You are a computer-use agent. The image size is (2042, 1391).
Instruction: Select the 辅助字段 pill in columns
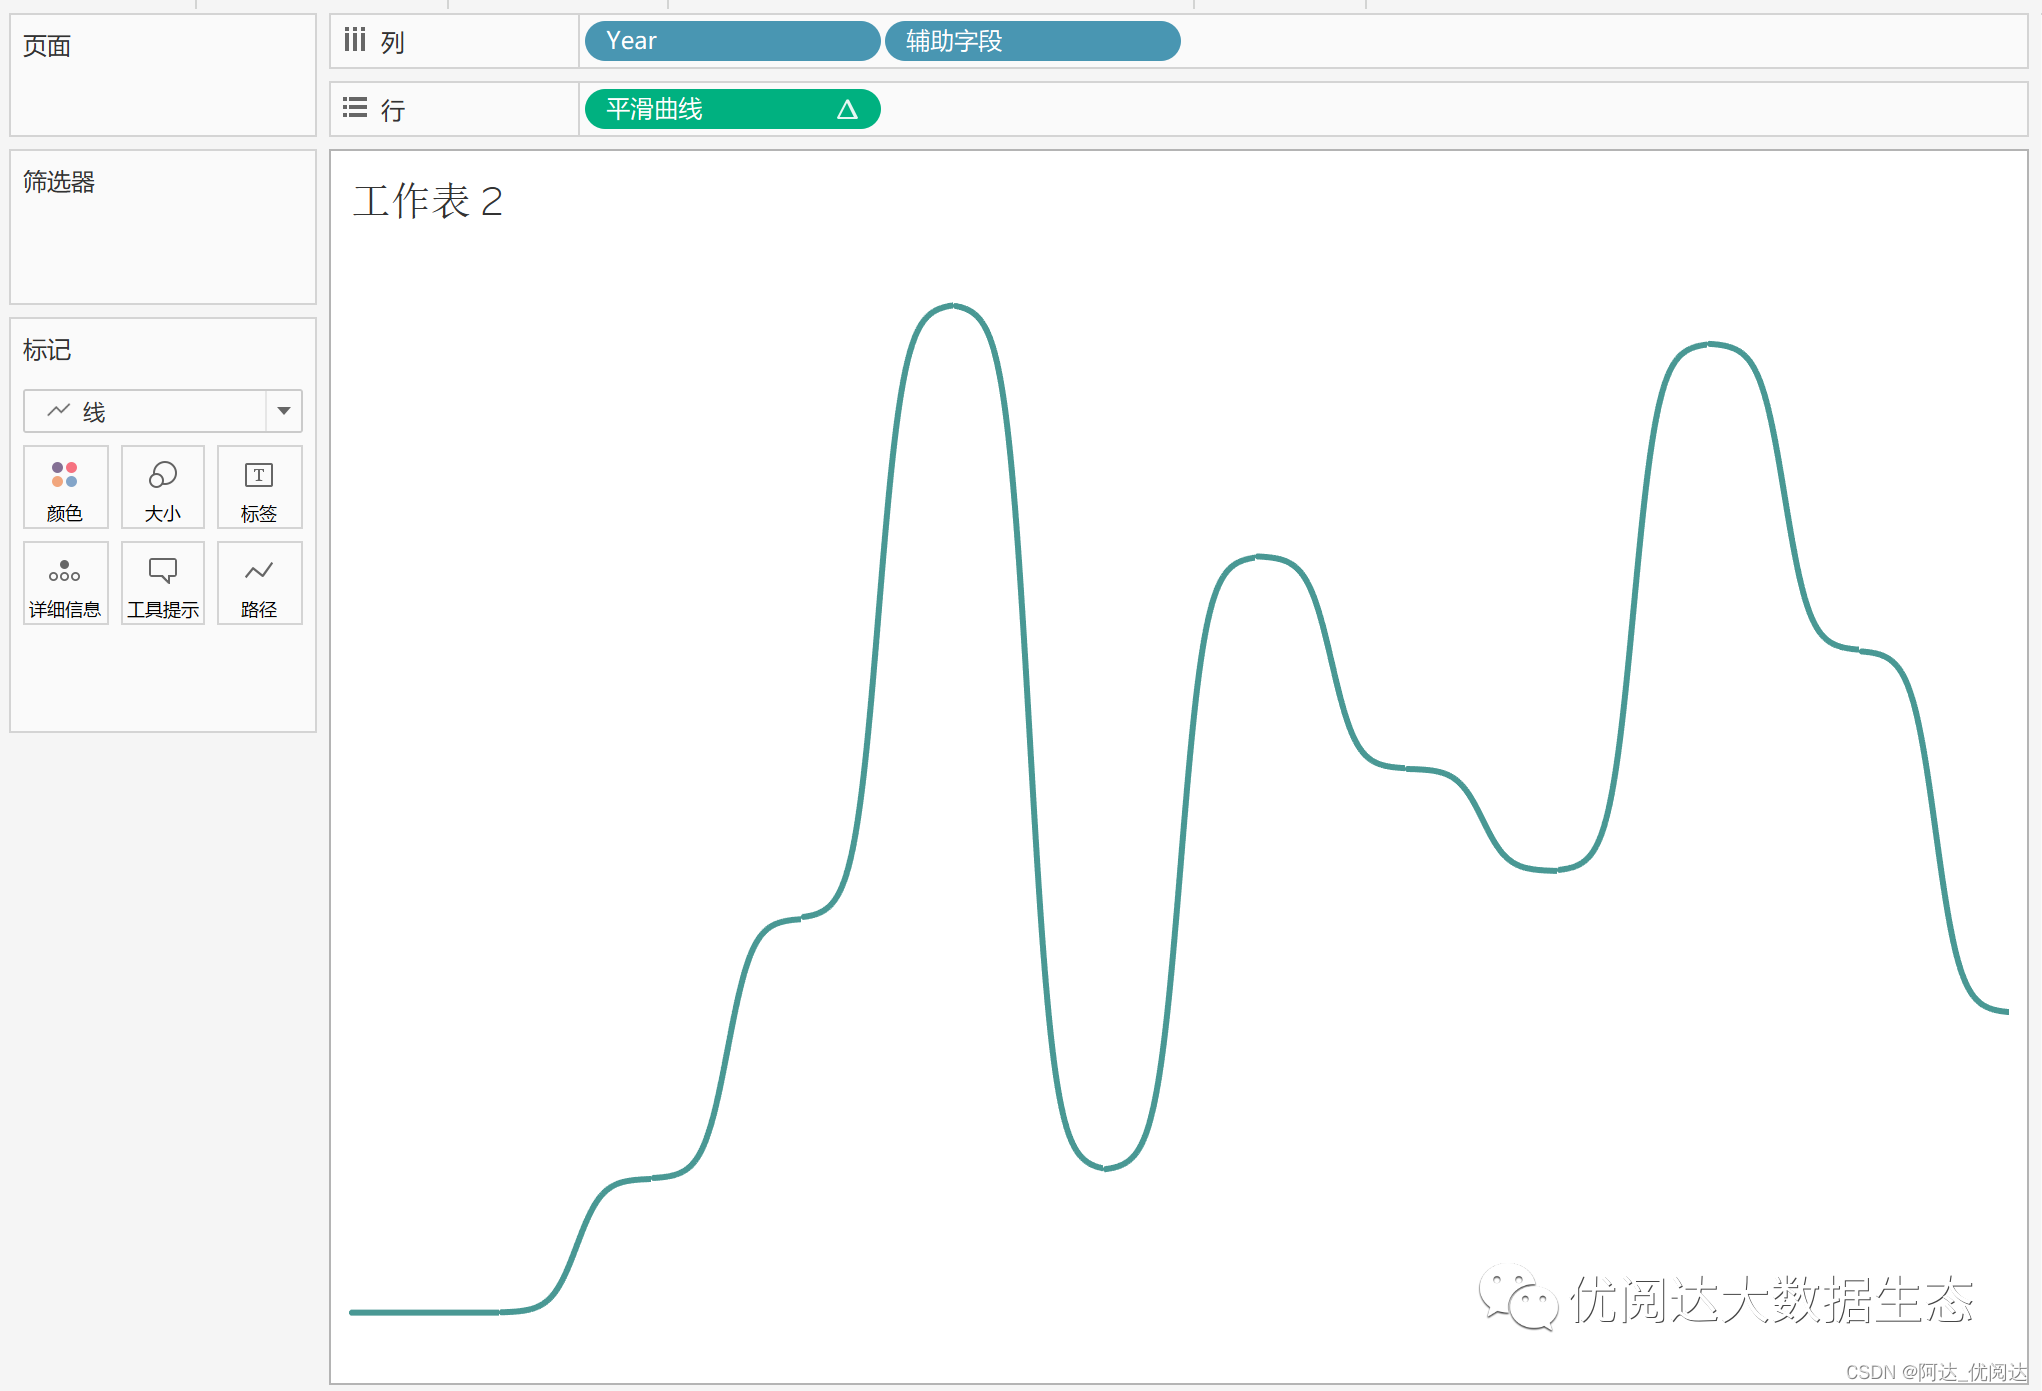pyautogui.click(x=1031, y=41)
